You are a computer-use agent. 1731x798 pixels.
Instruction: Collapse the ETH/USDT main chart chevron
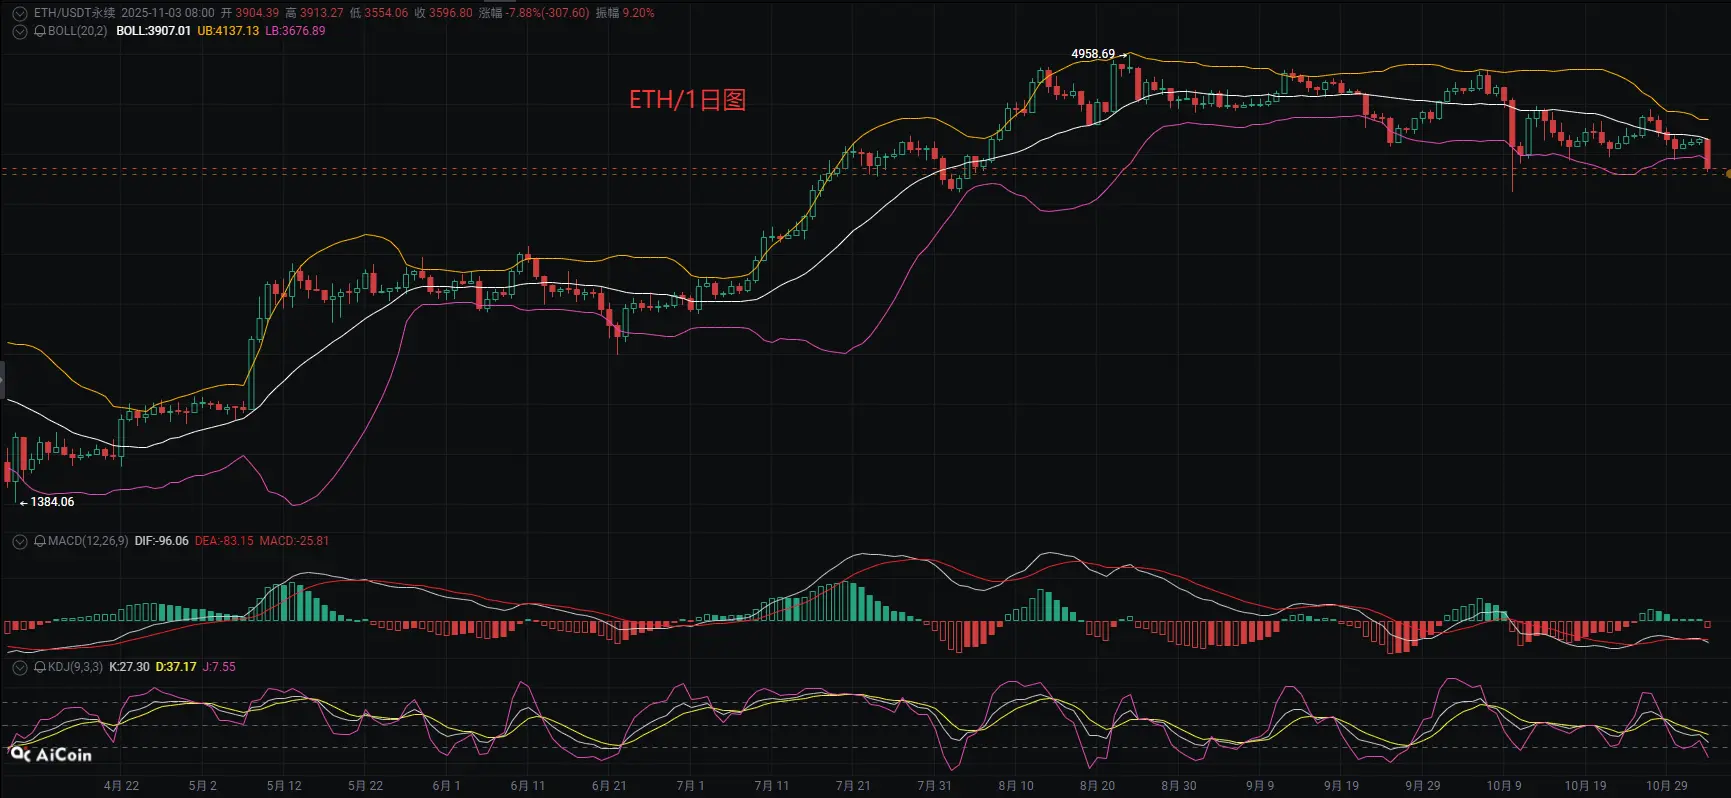tap(19, 14)
